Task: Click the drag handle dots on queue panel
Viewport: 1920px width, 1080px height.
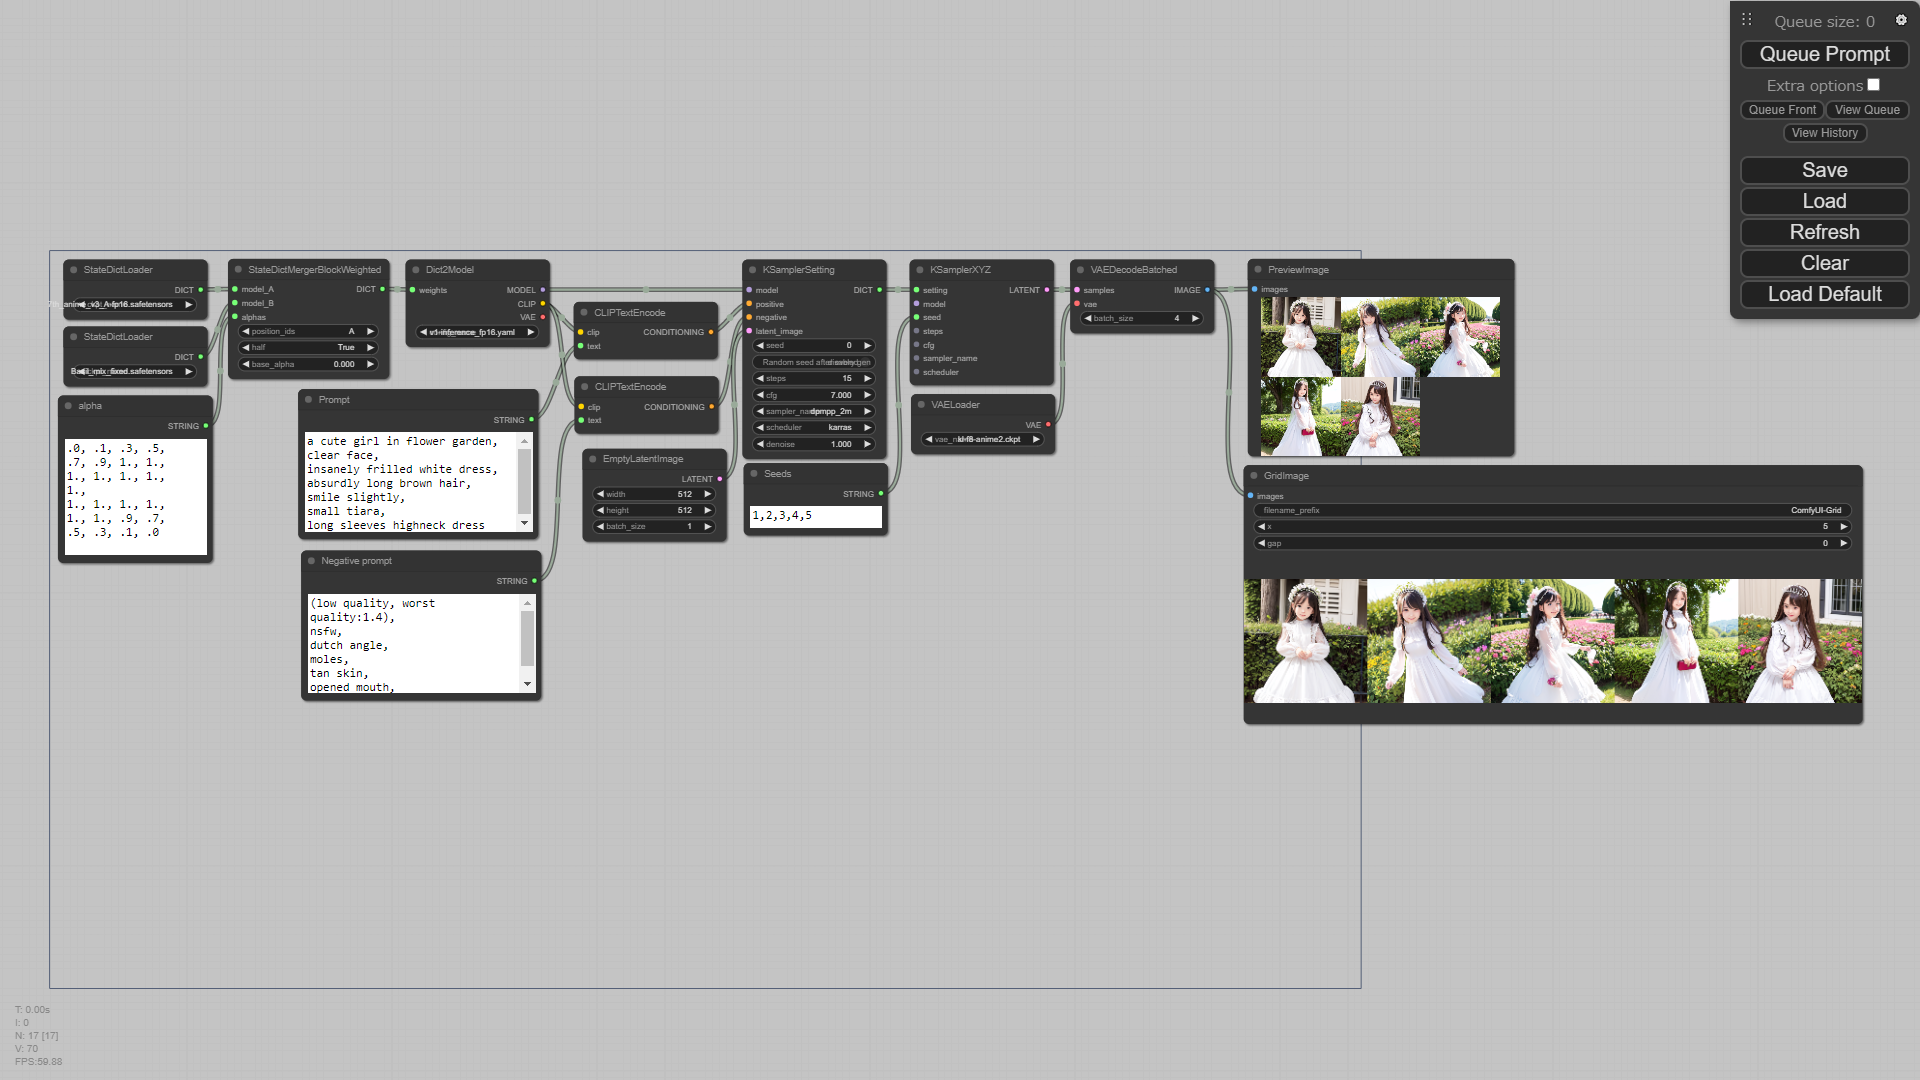Action: [1746, 20]
